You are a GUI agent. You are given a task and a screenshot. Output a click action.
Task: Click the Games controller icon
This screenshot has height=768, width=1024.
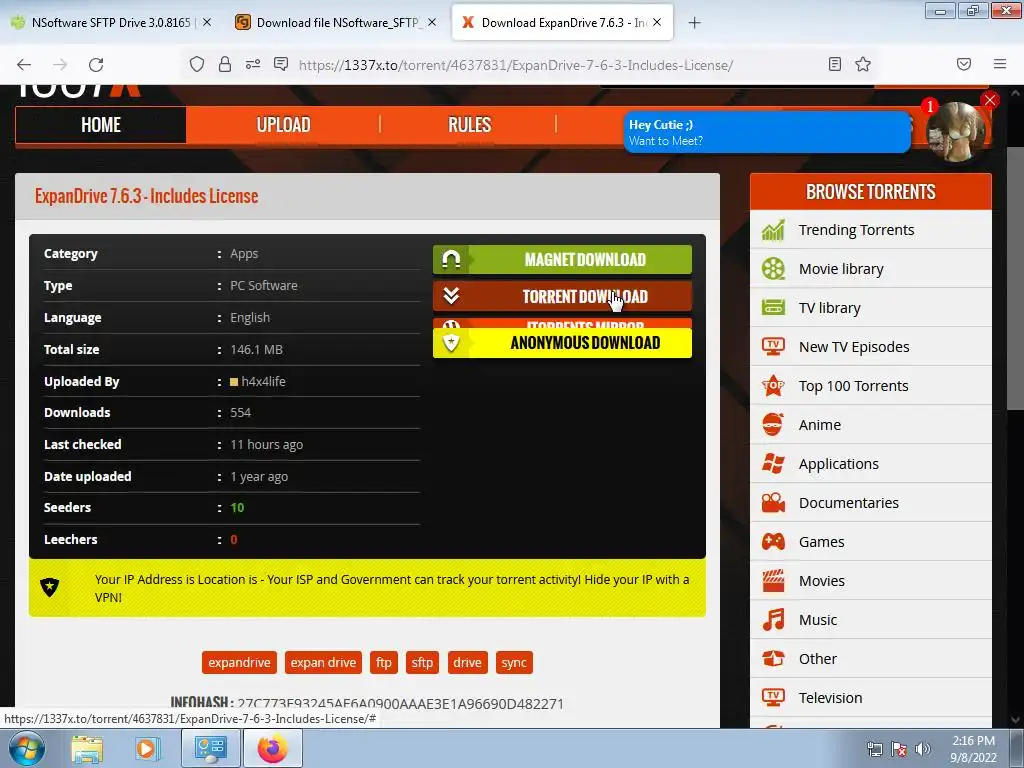tap(773, 541)
